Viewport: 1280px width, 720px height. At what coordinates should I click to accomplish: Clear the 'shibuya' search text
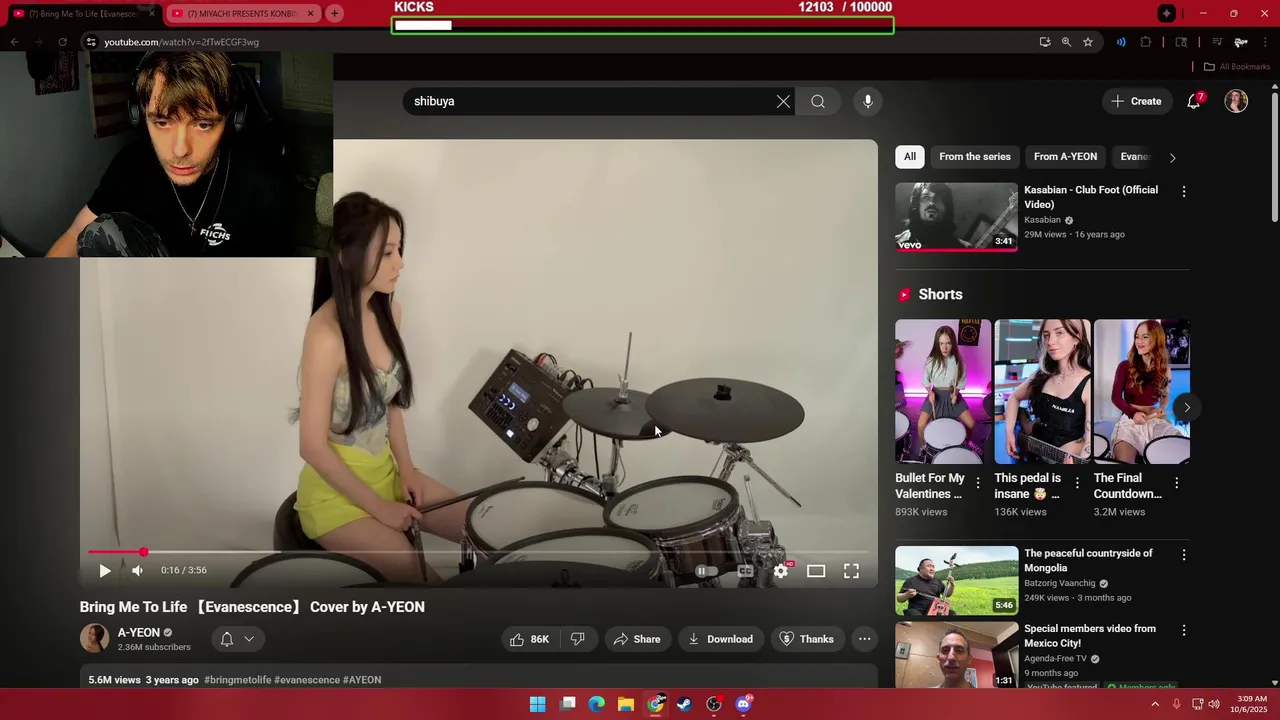click(783, 101)
